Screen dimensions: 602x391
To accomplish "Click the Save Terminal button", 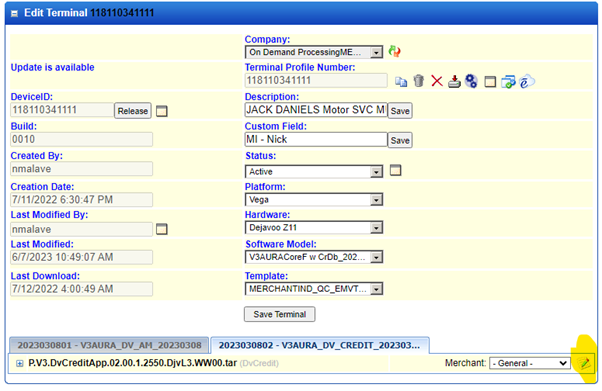I will click(x=280, y=315).
